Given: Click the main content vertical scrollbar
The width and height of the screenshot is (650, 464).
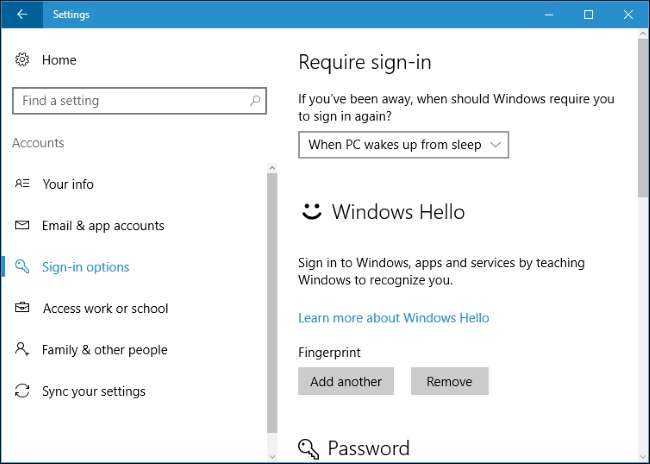Looking at the screenshot, I should click(643, 120).
